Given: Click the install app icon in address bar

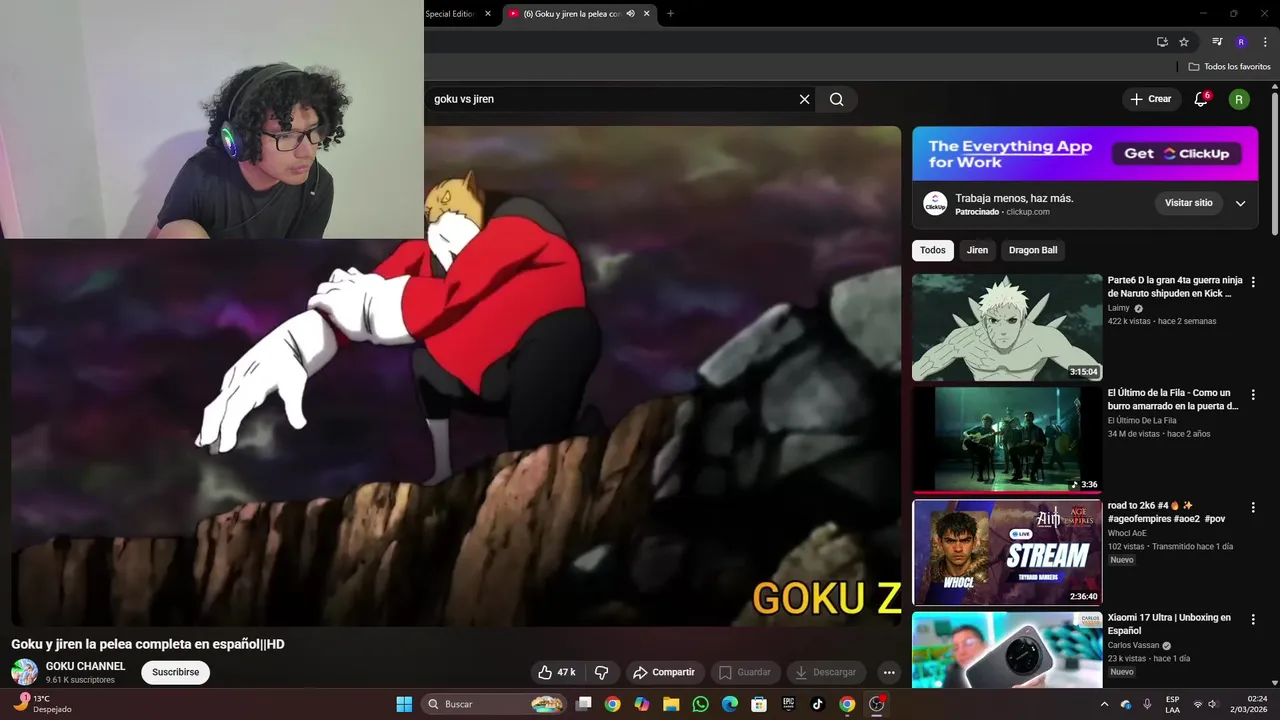Looking at the screenshot, I should point(1162,42).
